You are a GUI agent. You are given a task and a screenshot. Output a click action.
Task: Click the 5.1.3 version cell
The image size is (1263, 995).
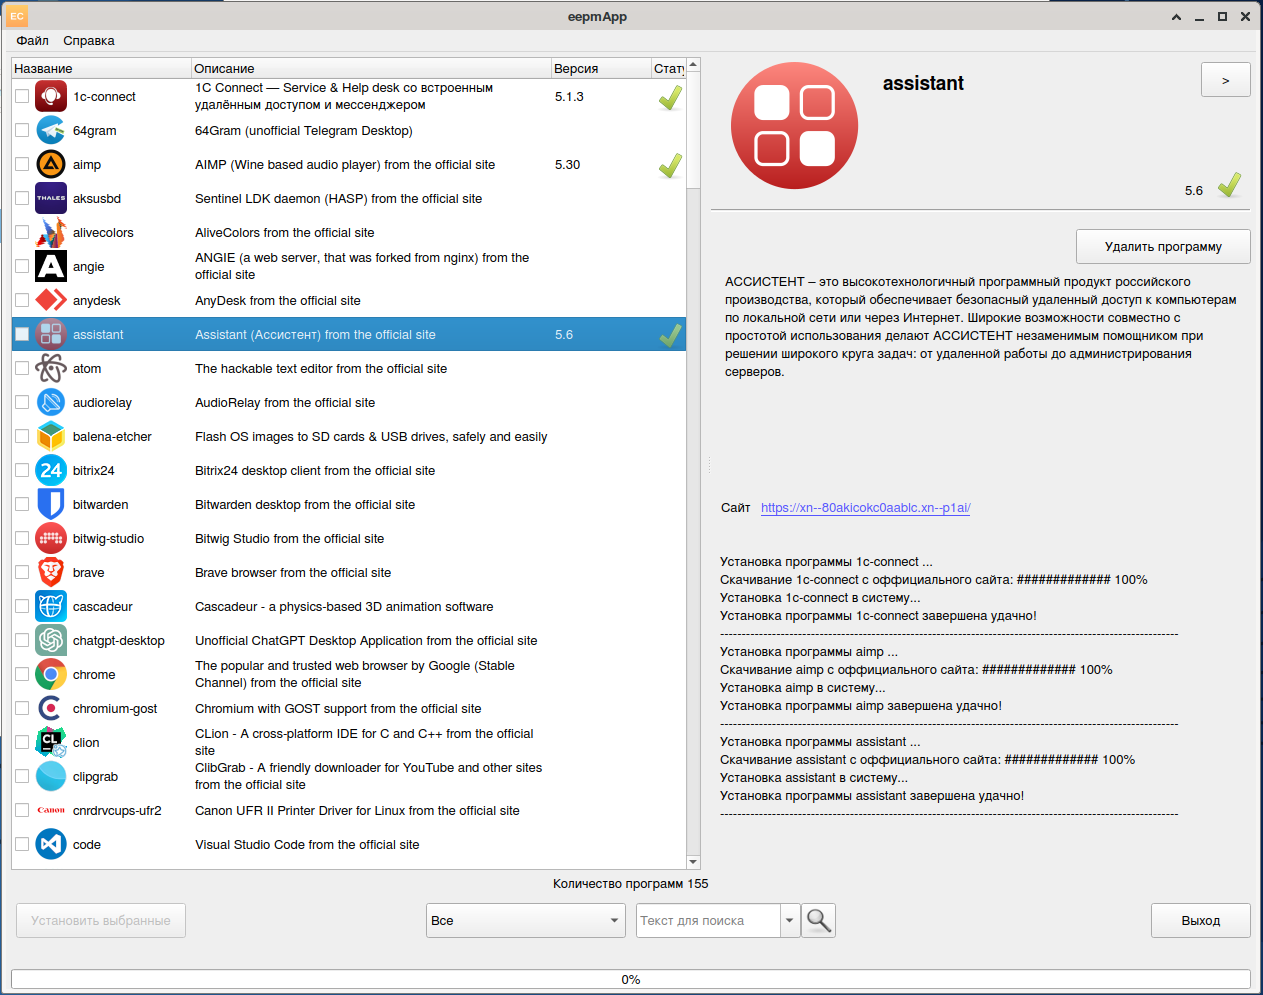click(570, 97)
